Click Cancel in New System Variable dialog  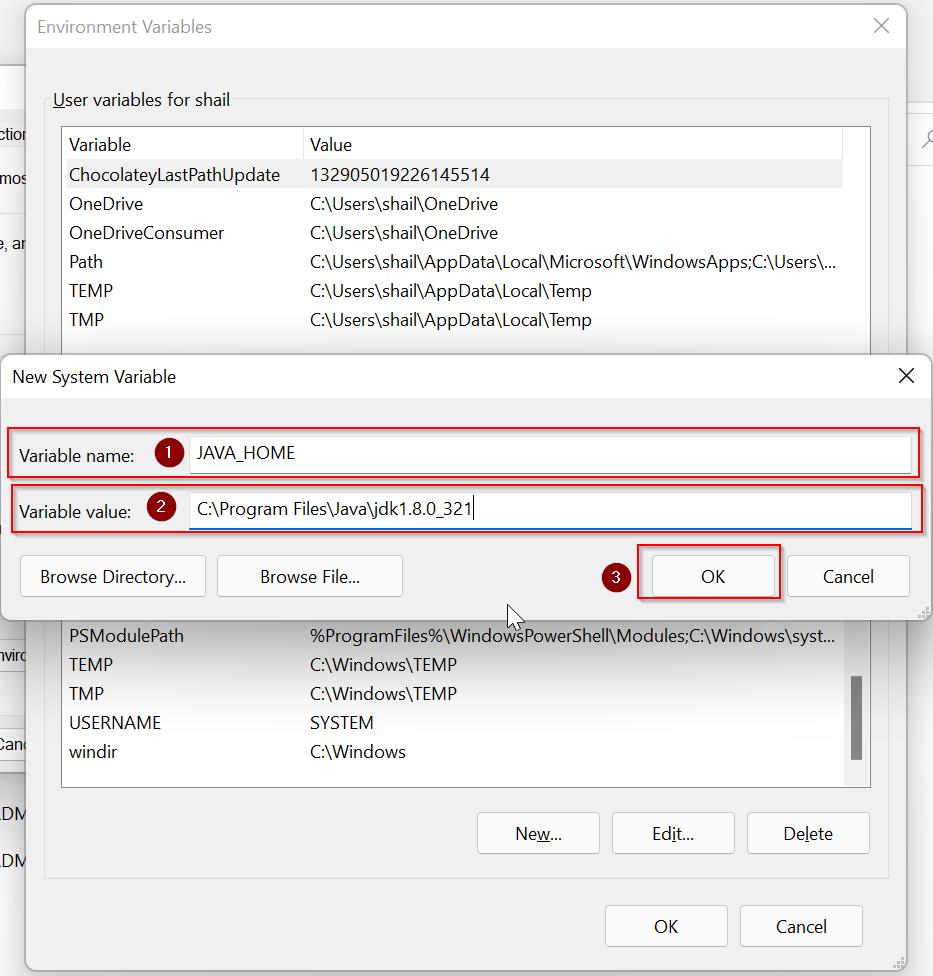coord(847,576)
